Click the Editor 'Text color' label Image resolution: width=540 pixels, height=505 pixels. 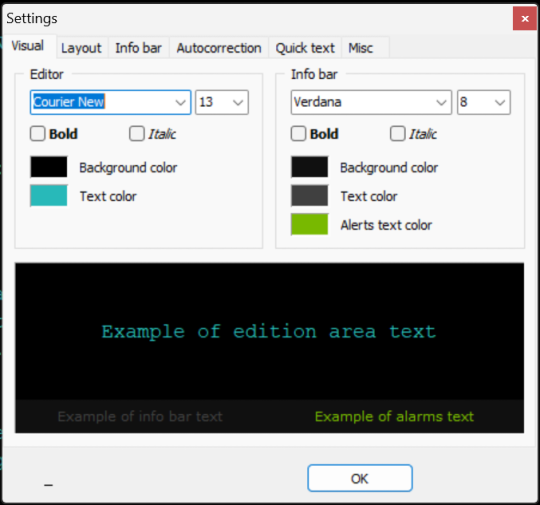[x=108, y=196]
